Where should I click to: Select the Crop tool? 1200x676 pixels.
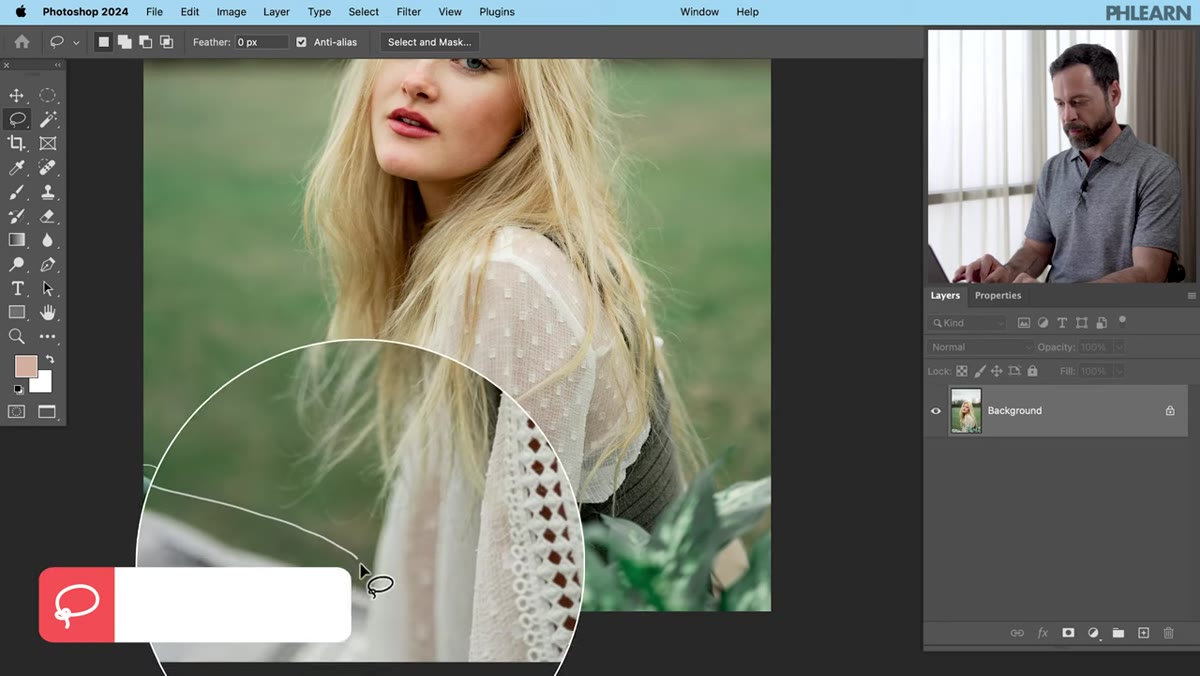(x=17, y=143)
